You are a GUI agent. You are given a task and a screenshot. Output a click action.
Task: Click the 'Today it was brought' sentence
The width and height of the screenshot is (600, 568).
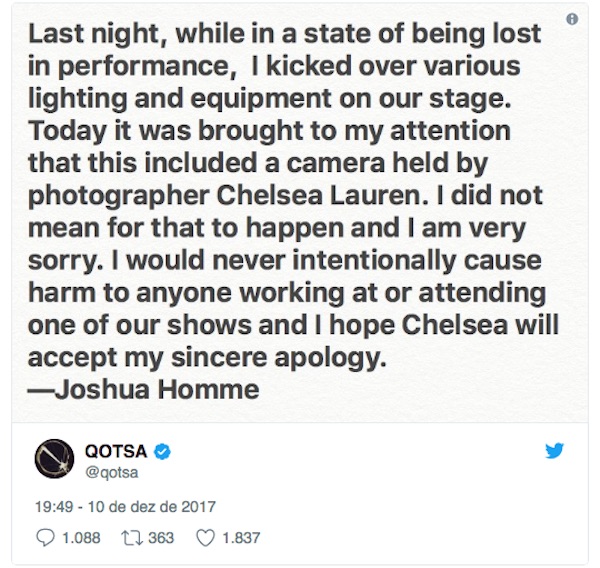166,131
